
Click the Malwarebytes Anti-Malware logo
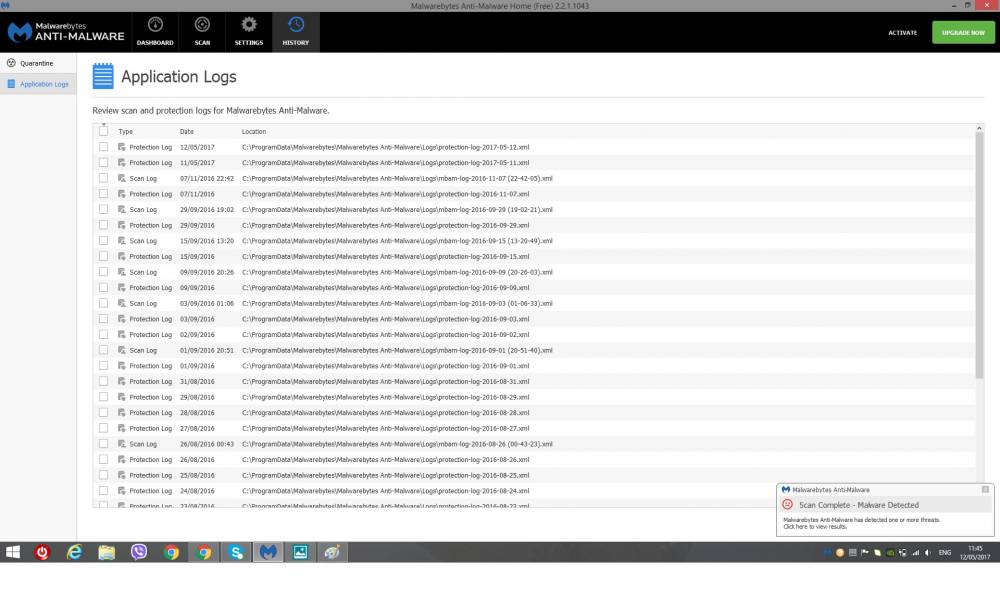(66, 32)
